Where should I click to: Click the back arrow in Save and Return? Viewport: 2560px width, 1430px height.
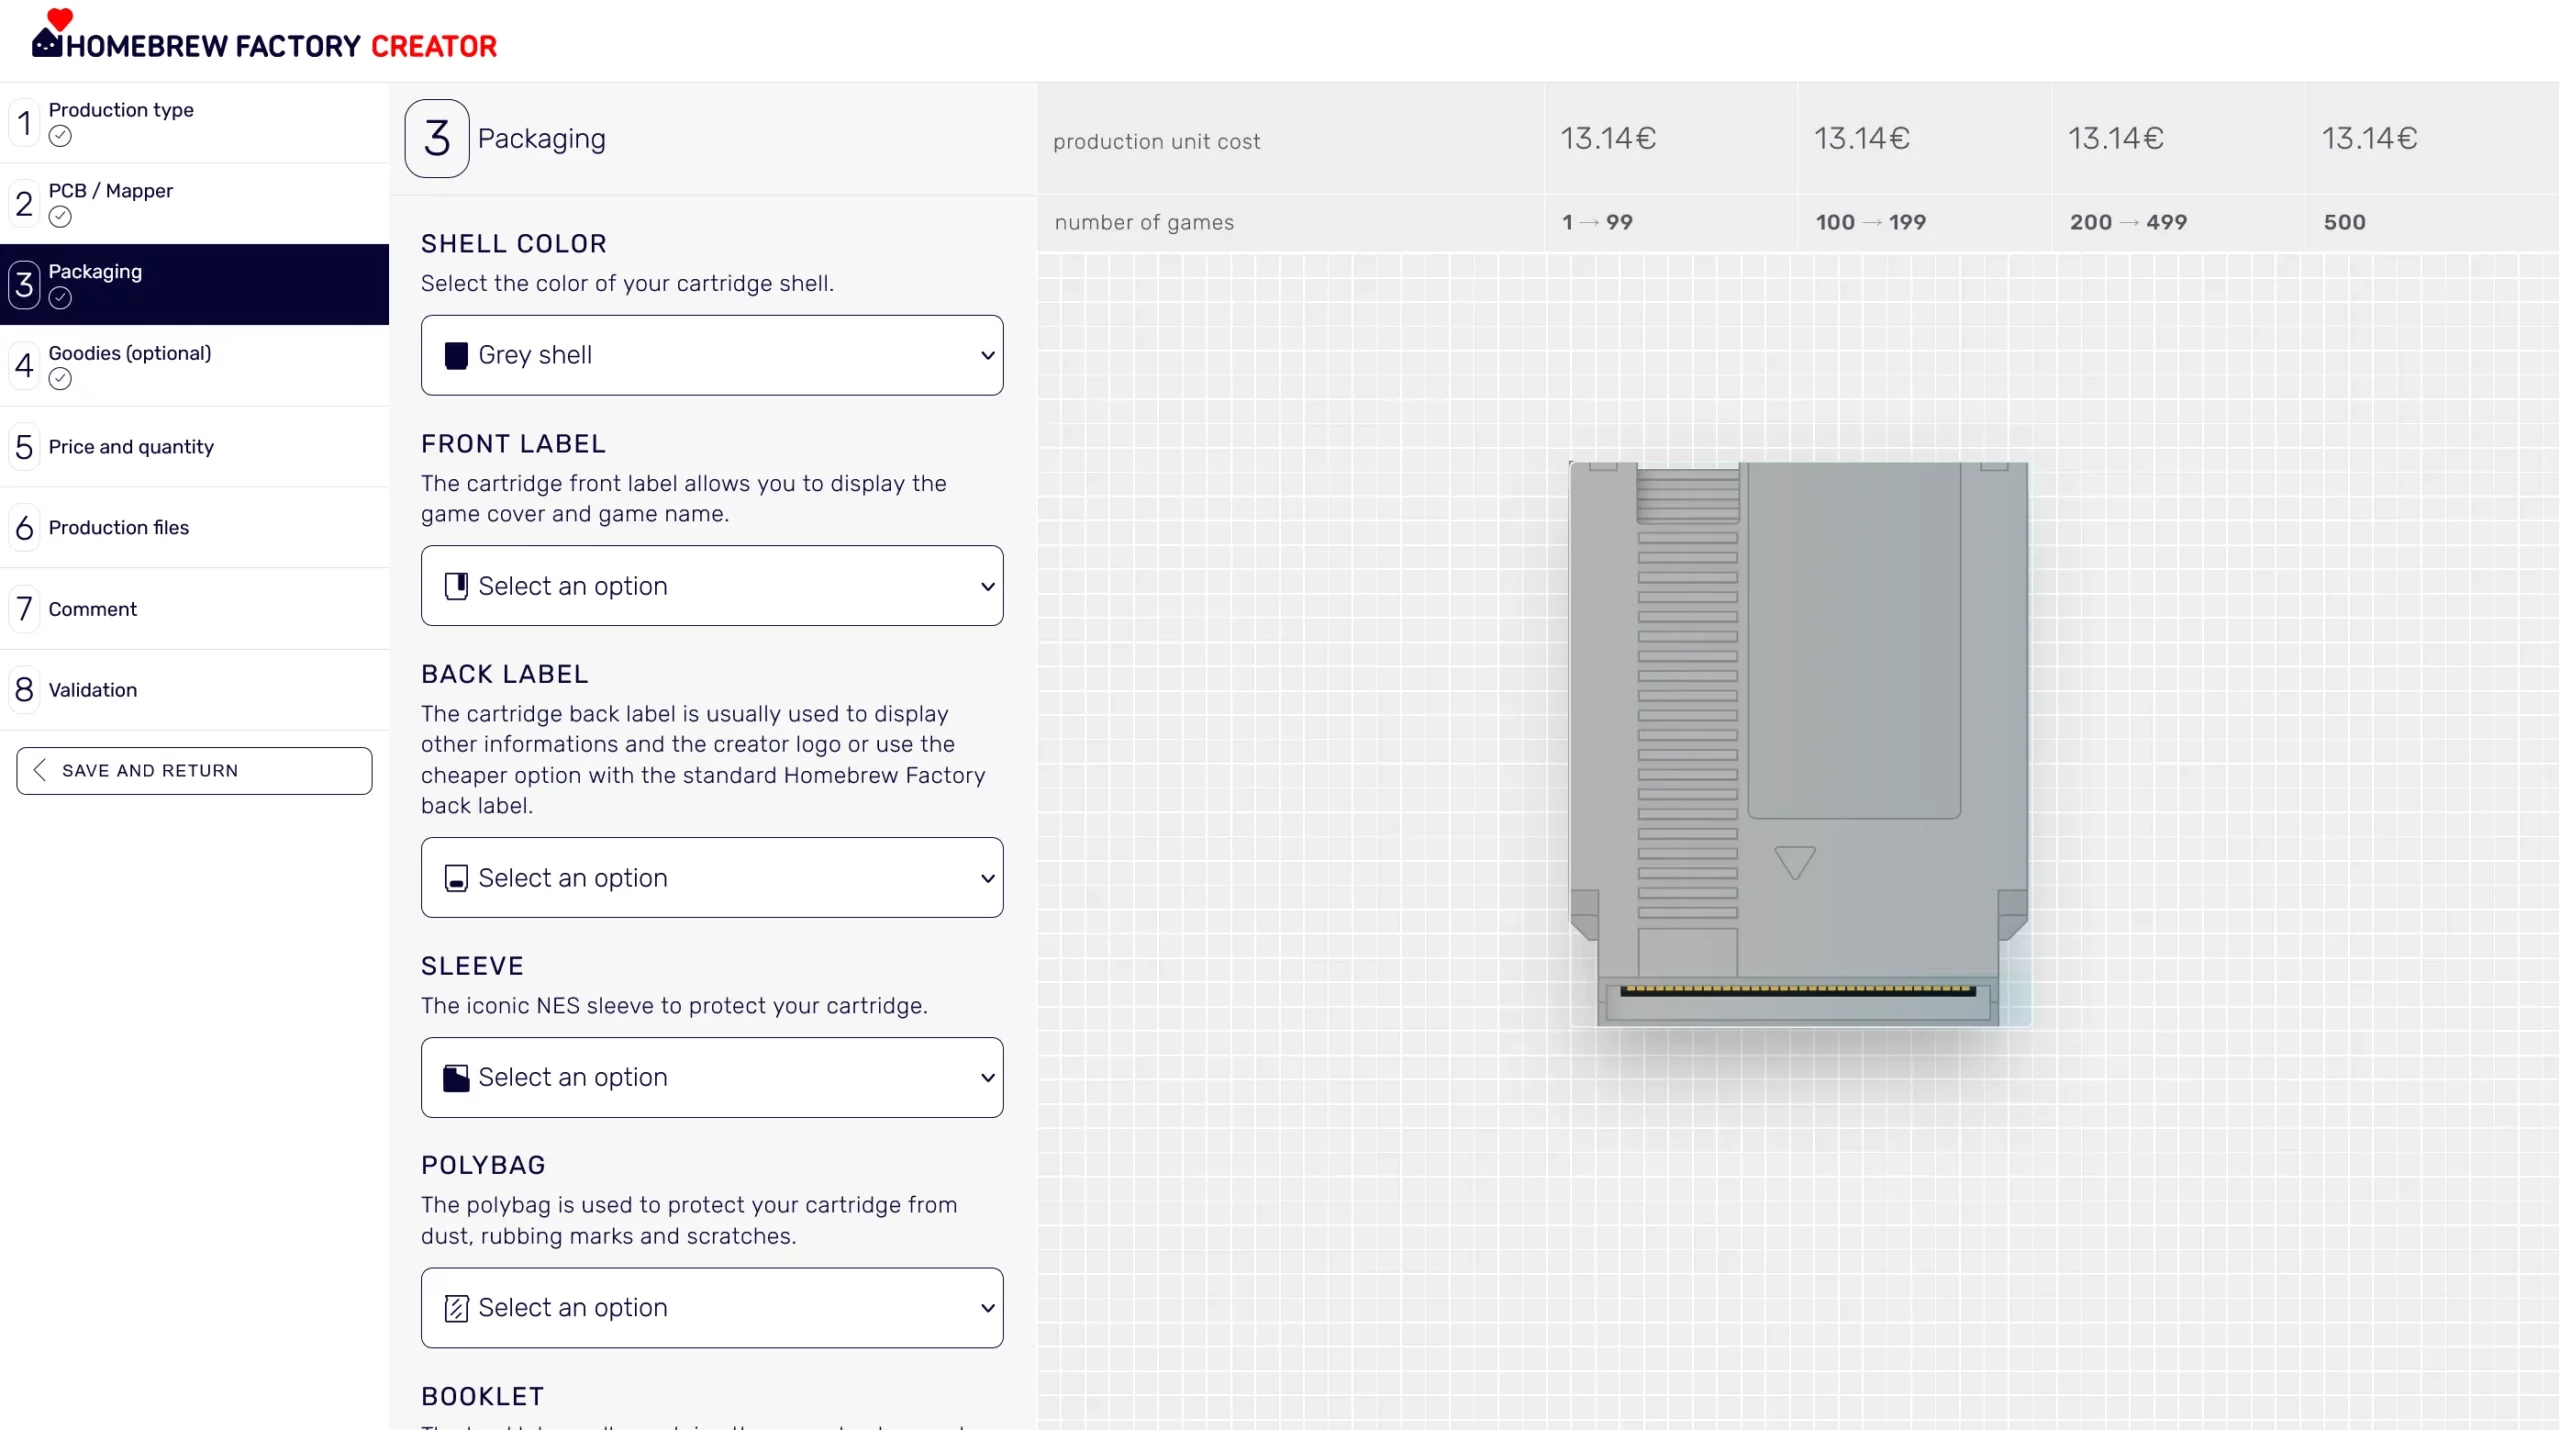pos(40,770)
